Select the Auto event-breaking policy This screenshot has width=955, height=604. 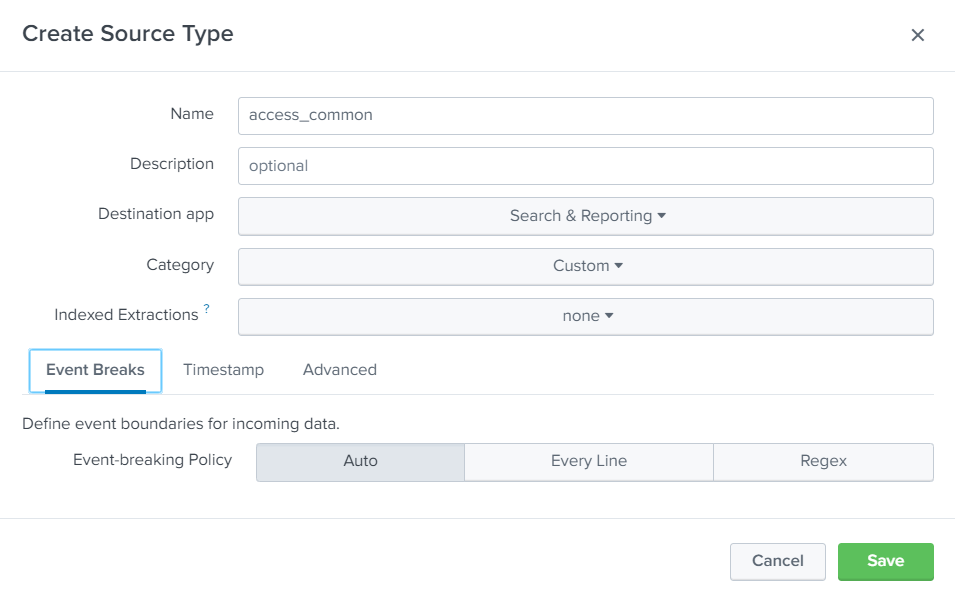tap(360, 462)
